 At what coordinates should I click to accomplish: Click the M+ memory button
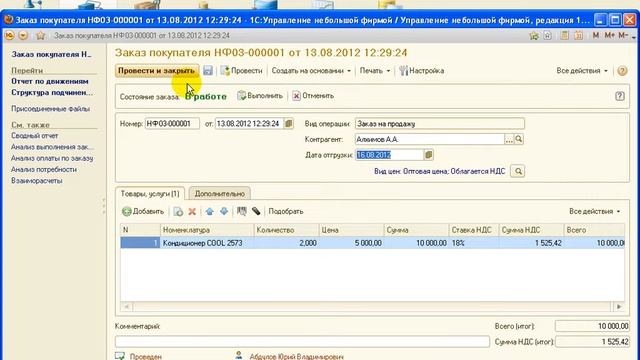tap(609, 36)
